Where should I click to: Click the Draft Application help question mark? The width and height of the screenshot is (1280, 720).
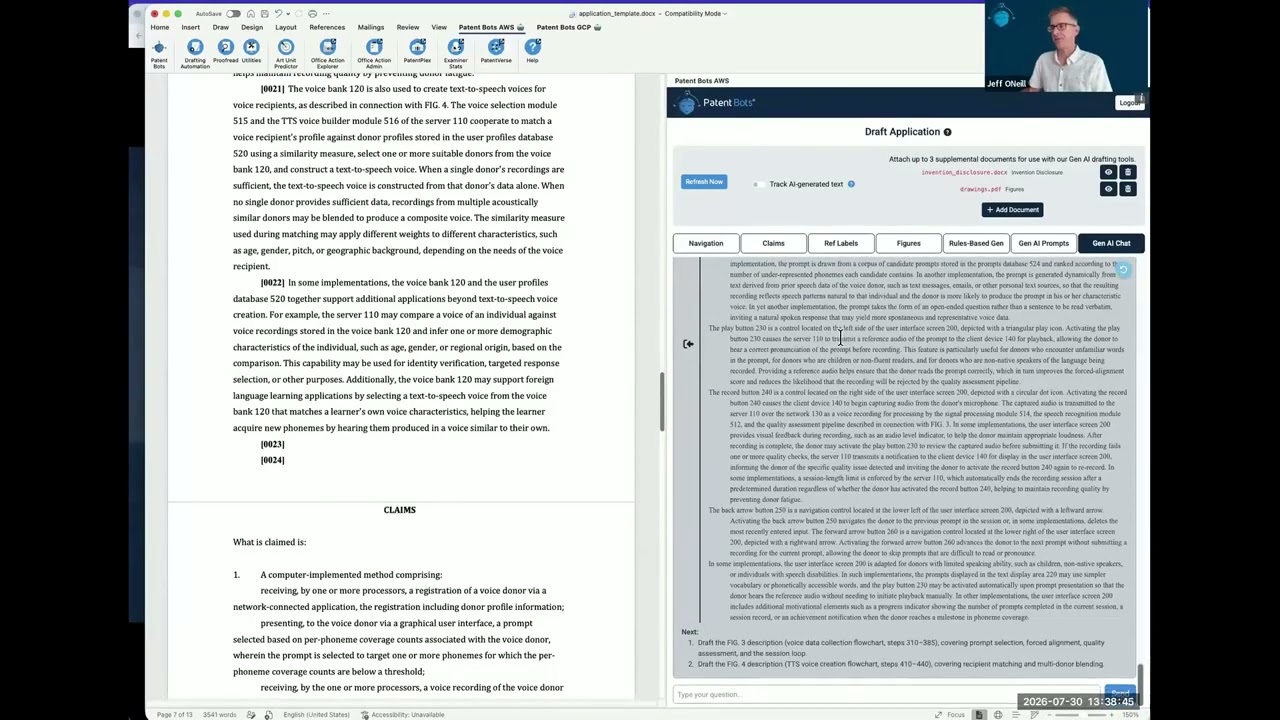[x=947, y=132]
